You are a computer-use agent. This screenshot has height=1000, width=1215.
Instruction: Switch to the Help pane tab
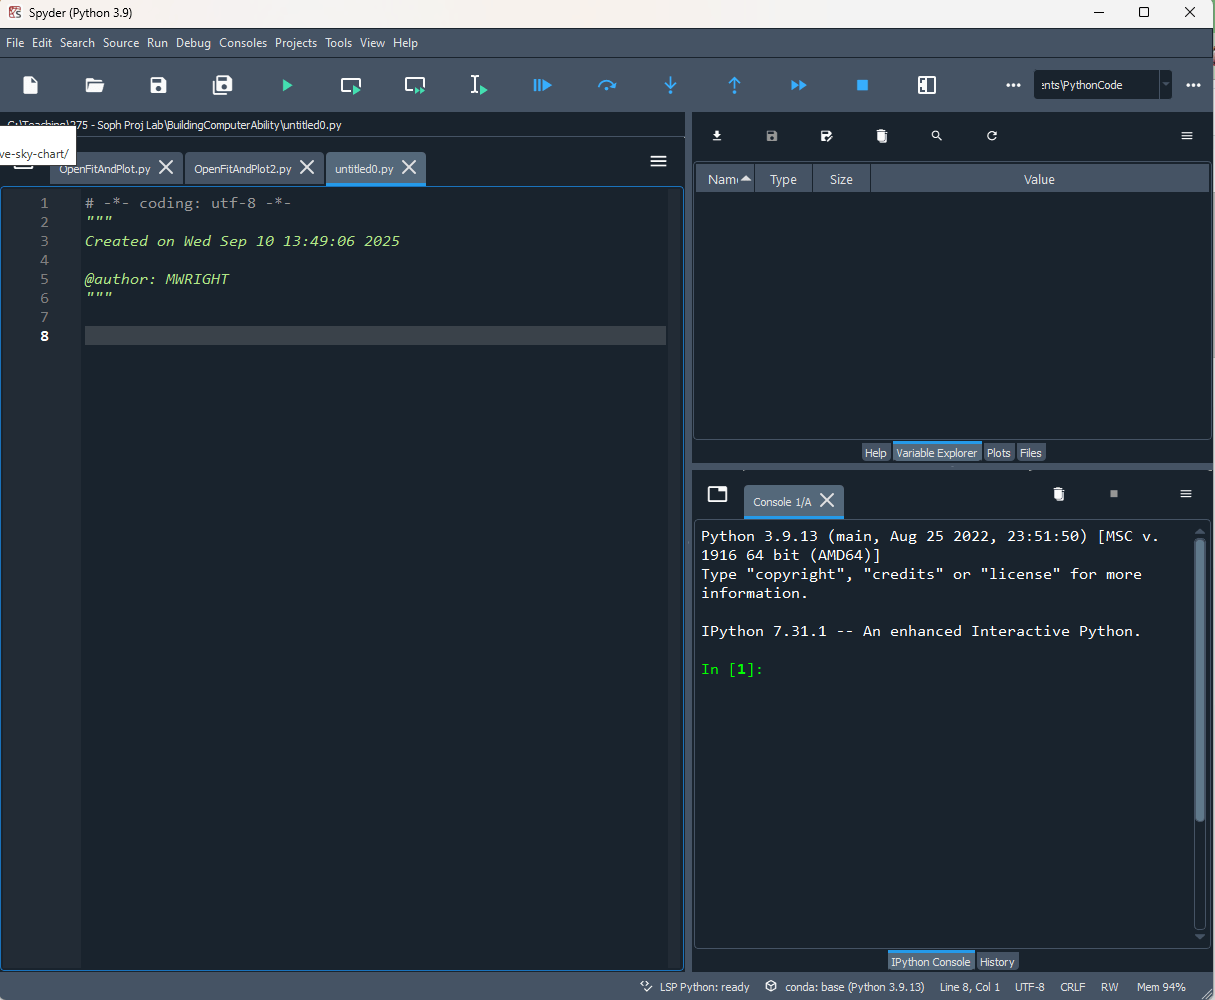click(876, 453)
